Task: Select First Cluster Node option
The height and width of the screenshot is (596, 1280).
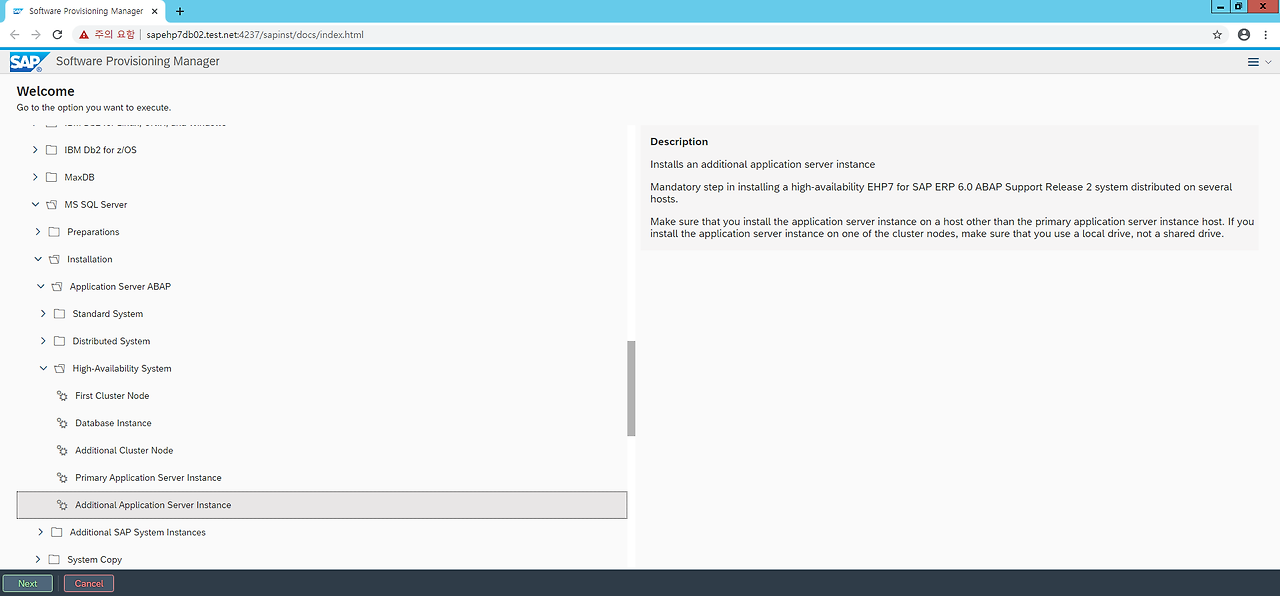Action: click(x=112, y=396)
